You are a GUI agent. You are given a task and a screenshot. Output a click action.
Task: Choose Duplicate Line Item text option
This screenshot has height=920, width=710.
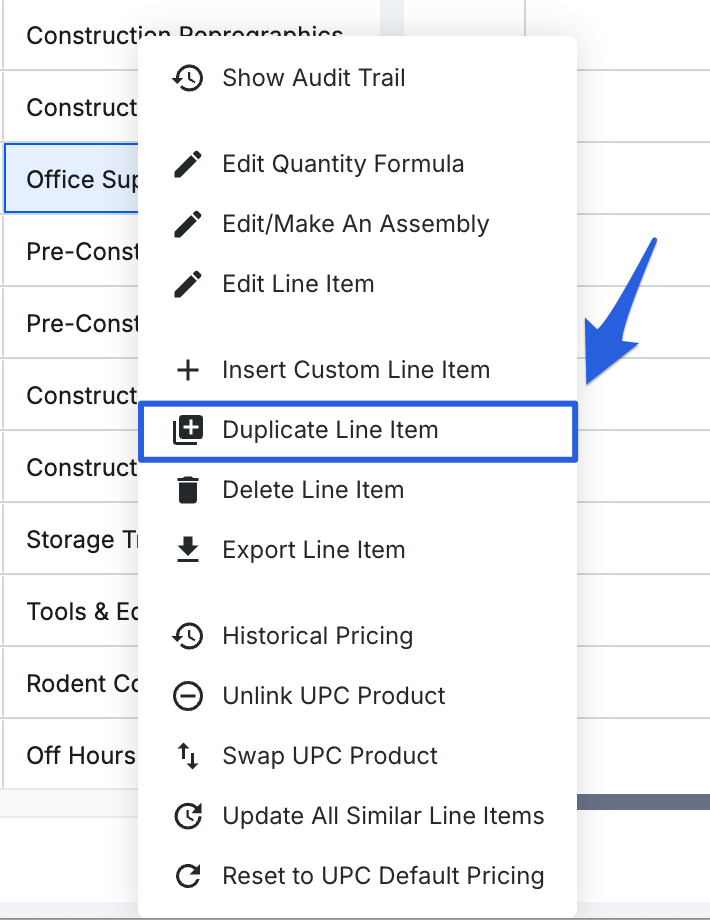330,430
